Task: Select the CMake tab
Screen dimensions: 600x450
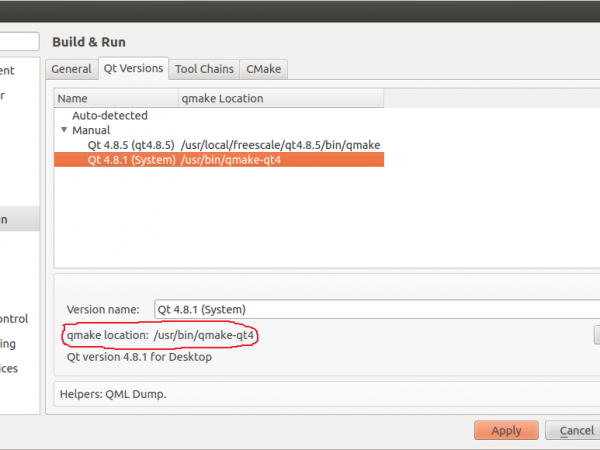Action: pos(264,69)
